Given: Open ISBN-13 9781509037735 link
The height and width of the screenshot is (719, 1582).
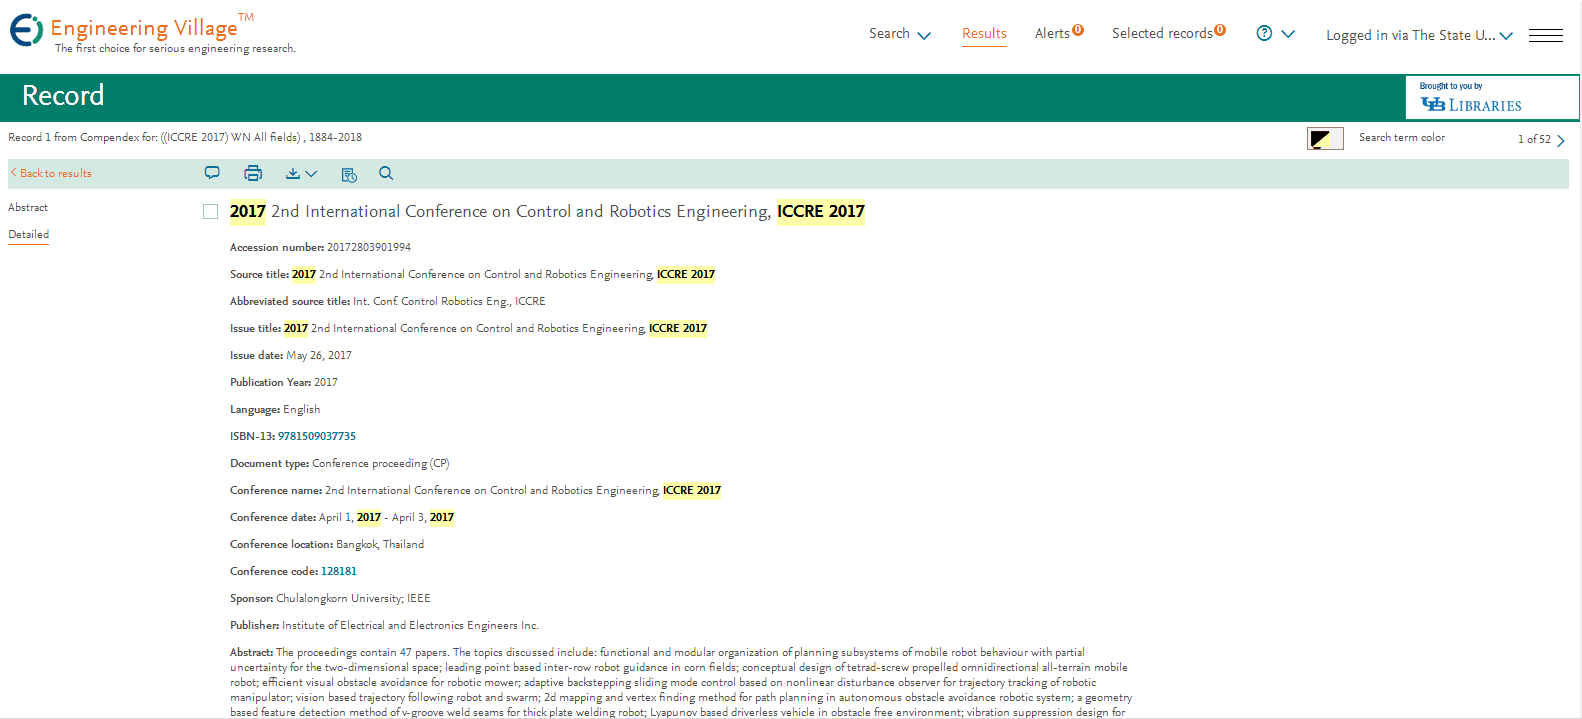Looking at the screenshot, I should (317, 436).
